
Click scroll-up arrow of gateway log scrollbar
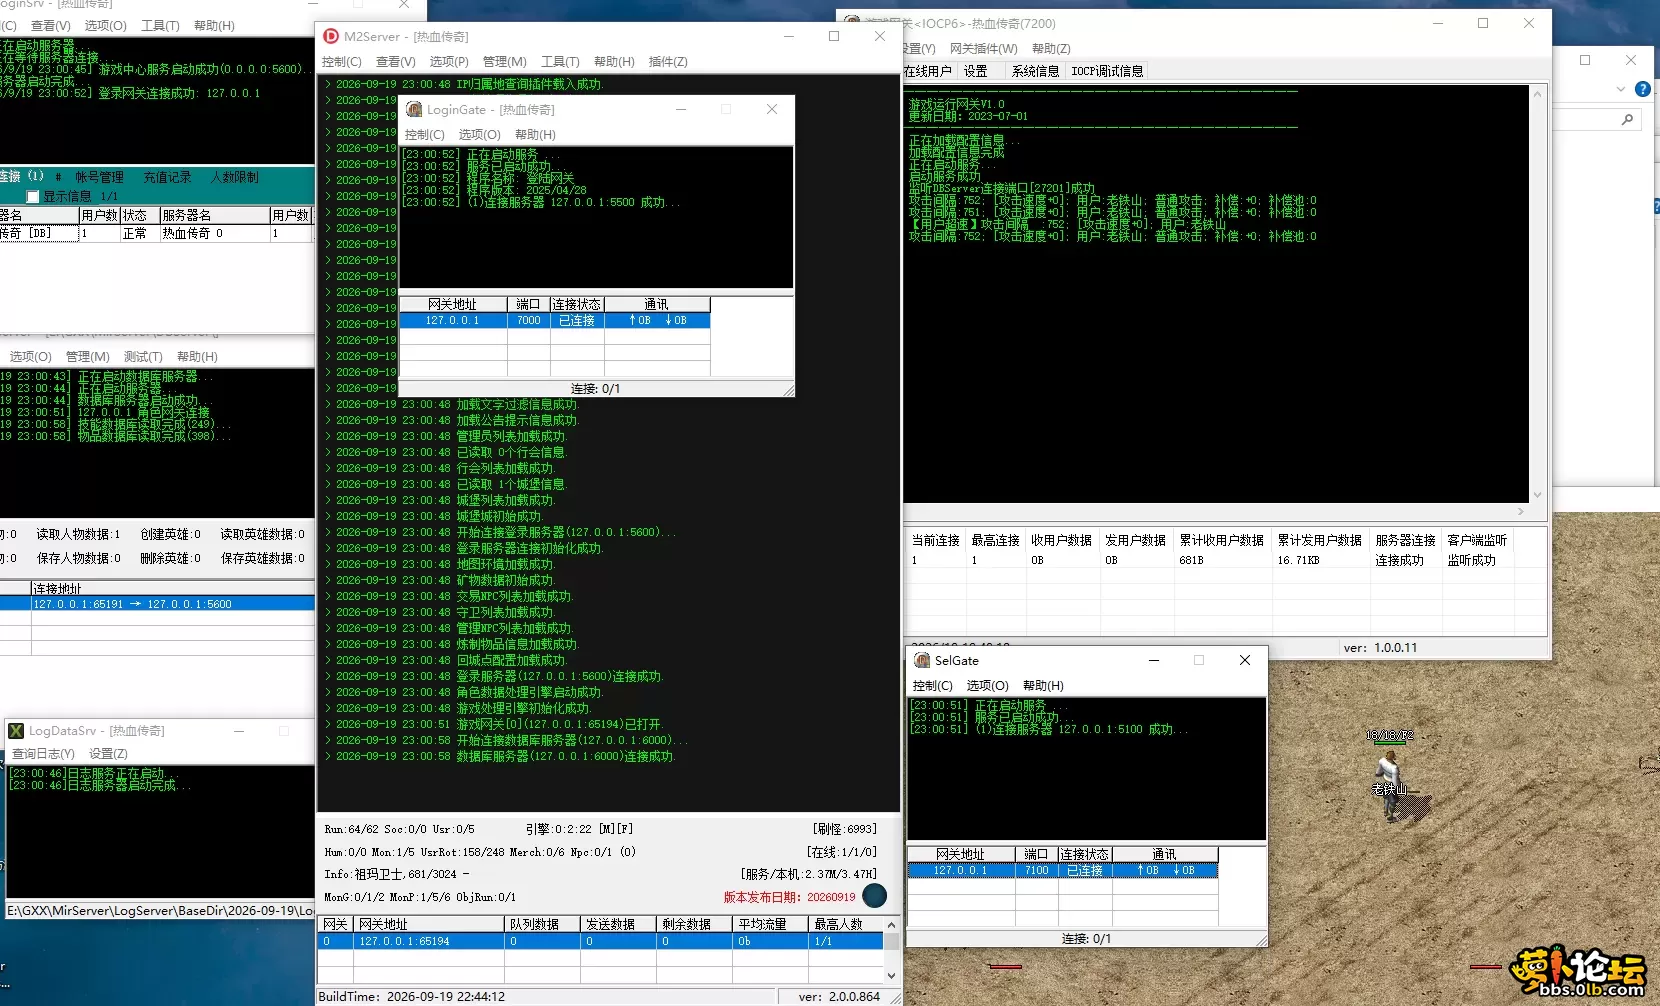click(1537, 93)
